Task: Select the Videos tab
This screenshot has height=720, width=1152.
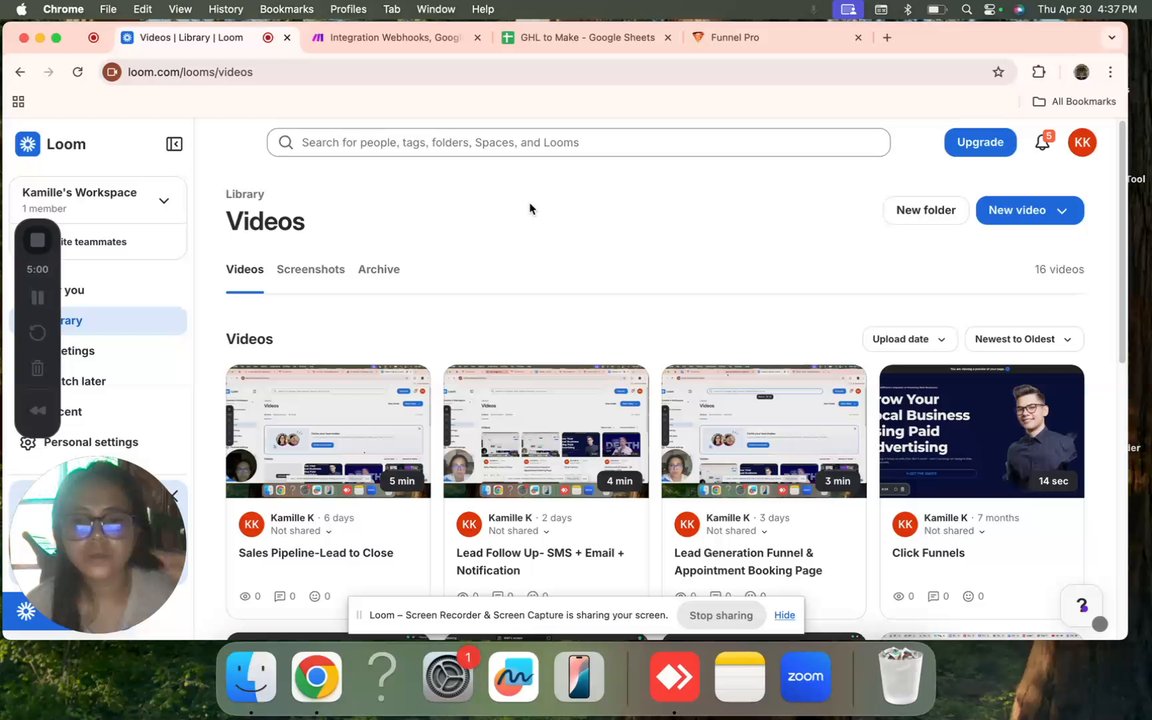Action: coord(245,270)
